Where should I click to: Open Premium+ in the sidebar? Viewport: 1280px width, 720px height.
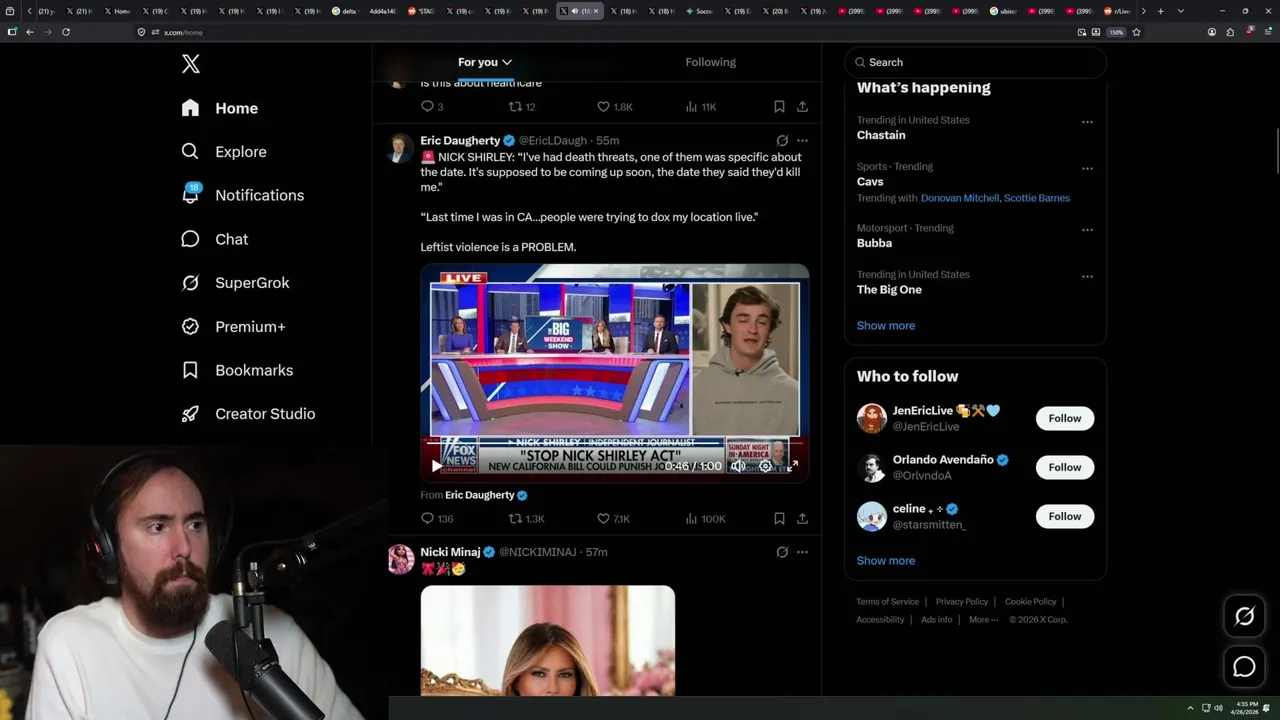click(x=233, y=327)
